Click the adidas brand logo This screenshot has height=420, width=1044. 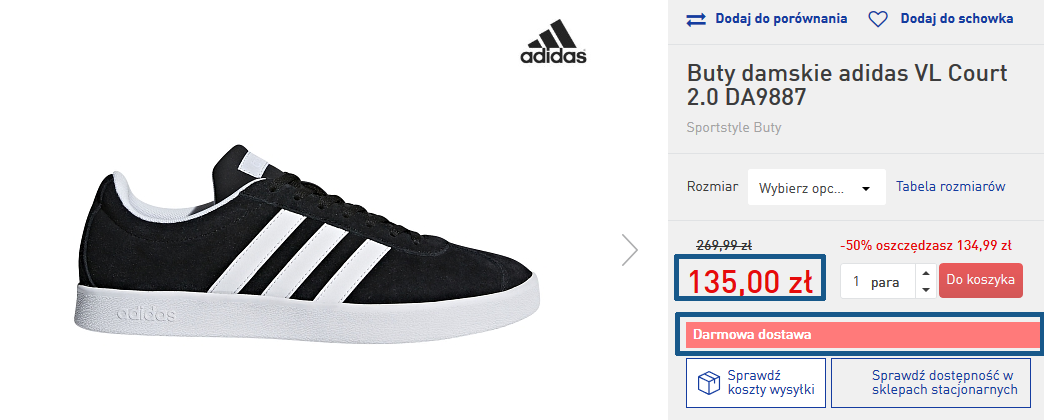[x=553, y=42]
